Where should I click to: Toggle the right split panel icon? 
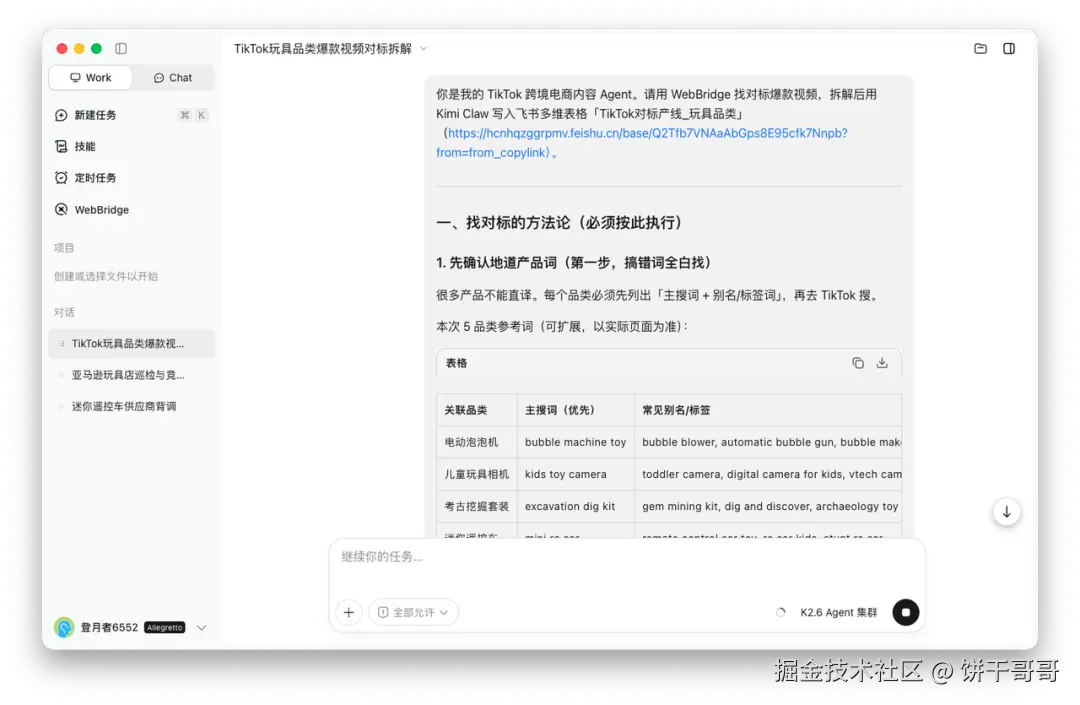[1009, 48]
